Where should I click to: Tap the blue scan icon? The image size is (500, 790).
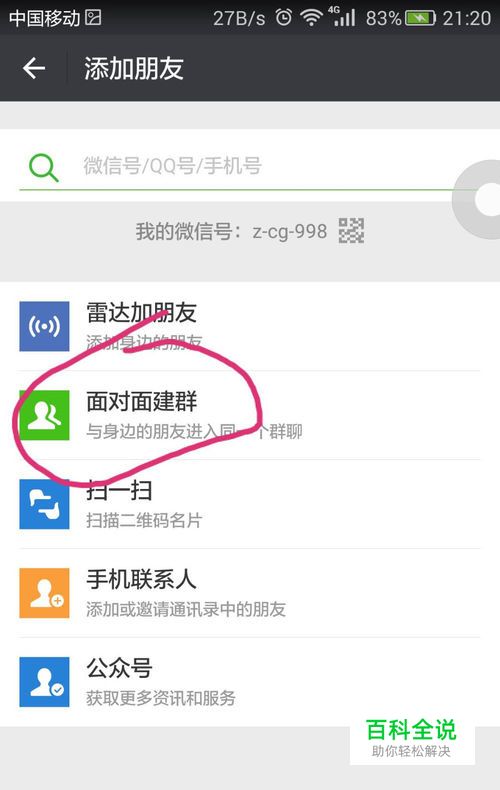pyautogui.click(x=44, y=504)
